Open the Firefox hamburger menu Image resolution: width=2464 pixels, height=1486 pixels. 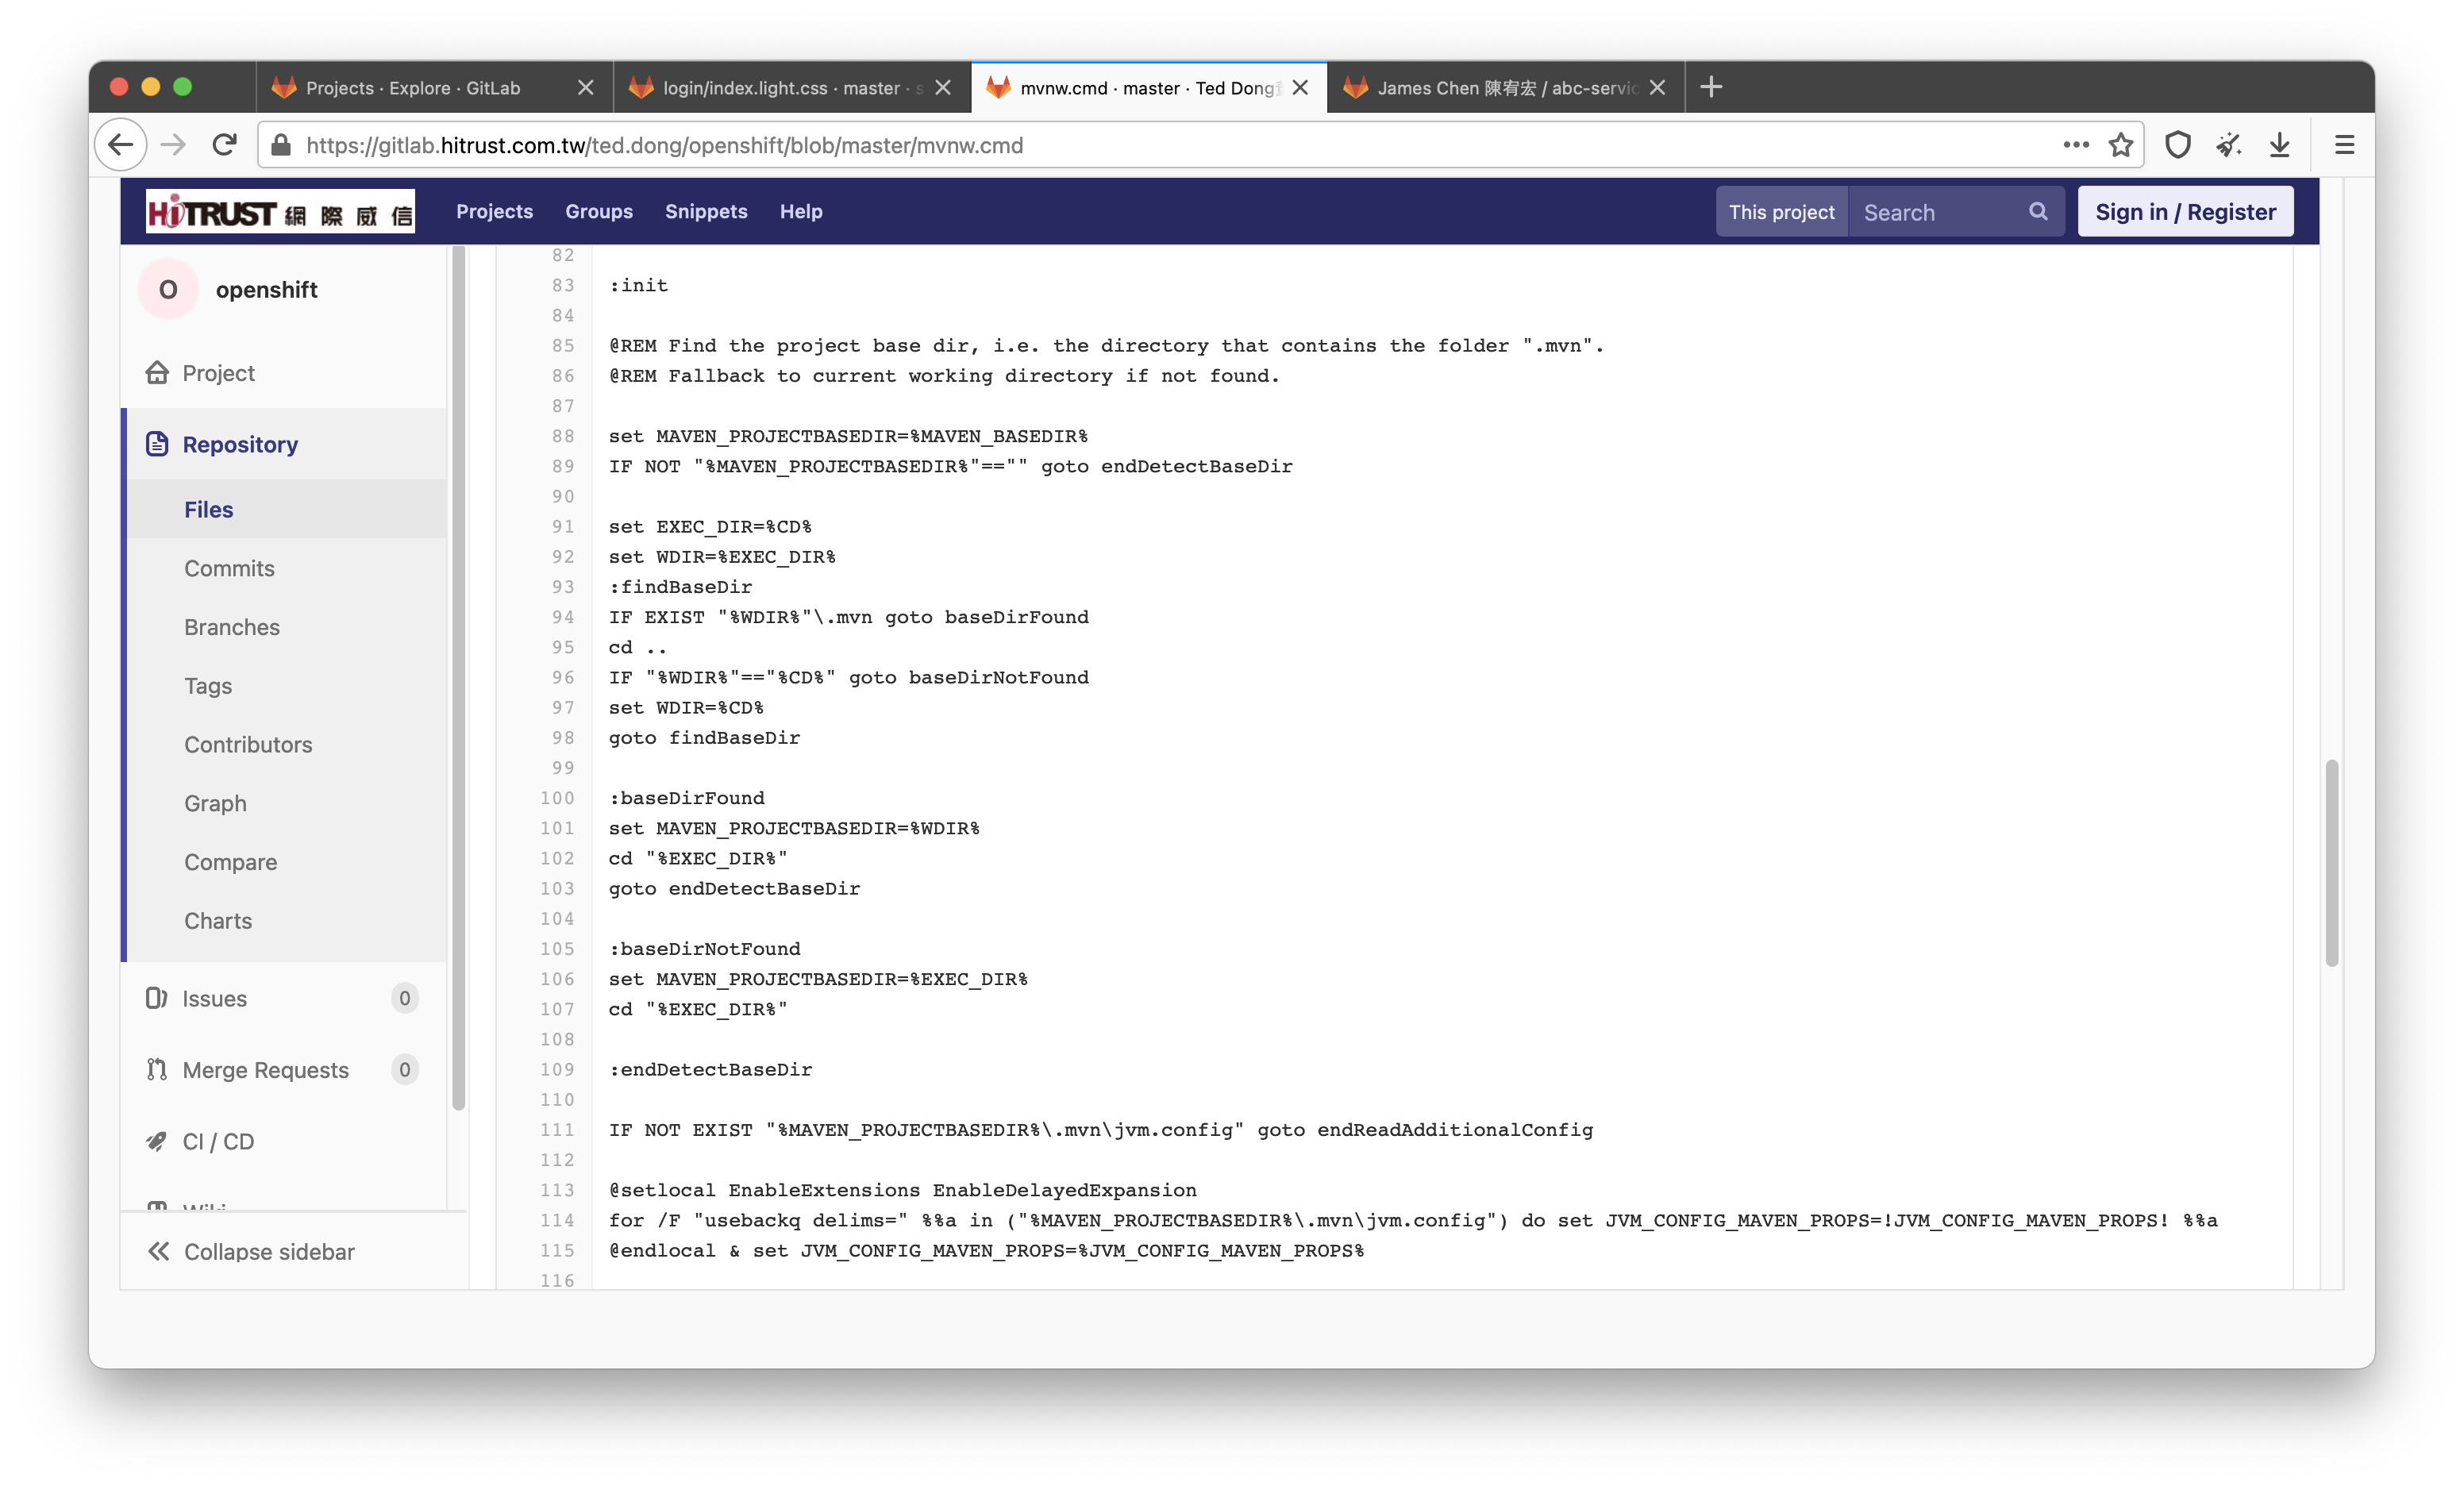pyautogui.click(x=2344, y=146)
